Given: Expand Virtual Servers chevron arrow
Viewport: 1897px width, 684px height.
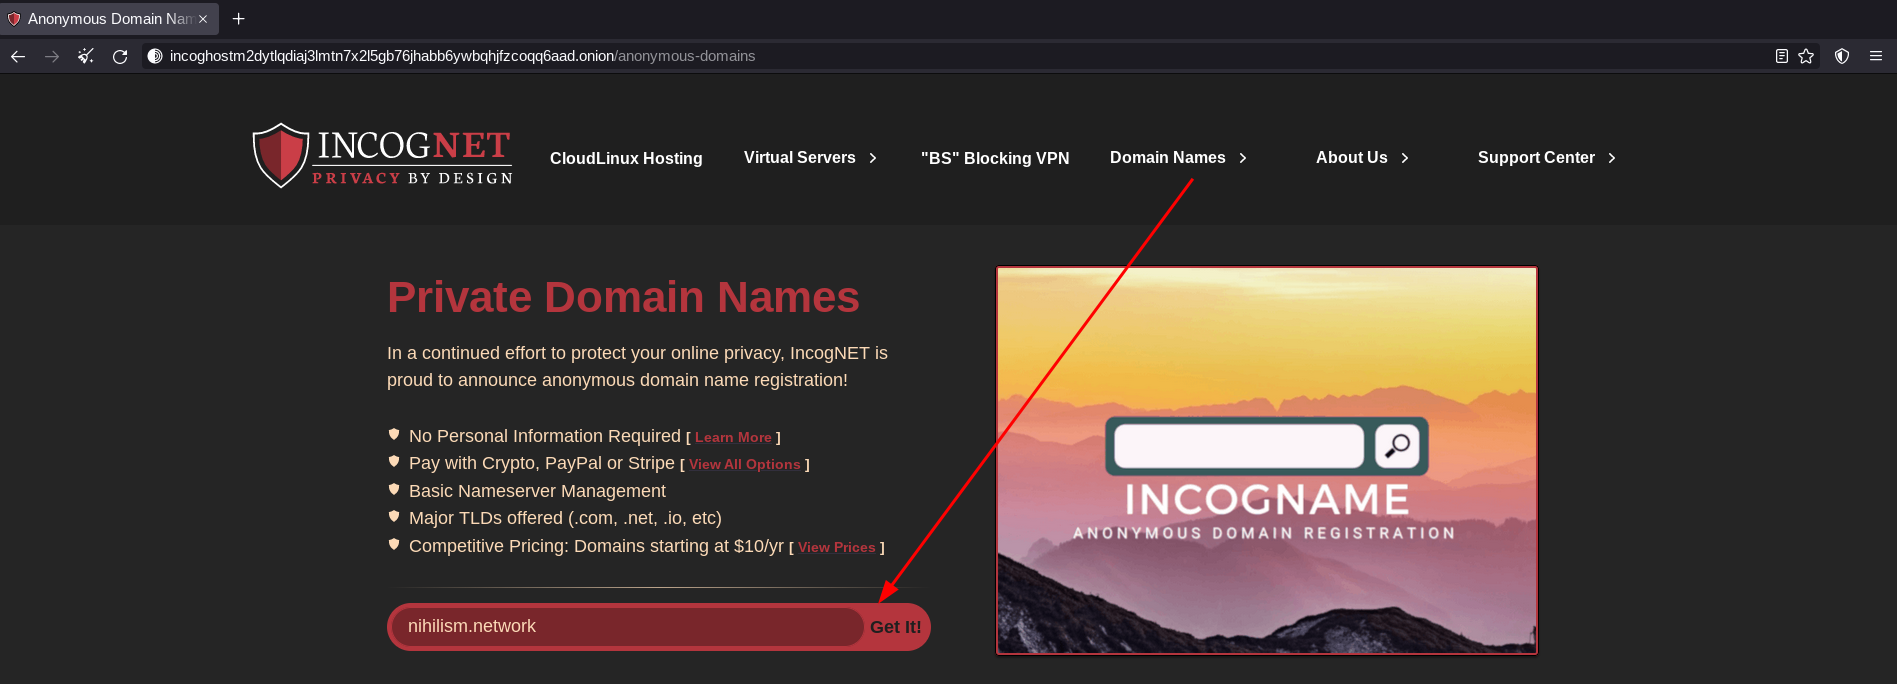Looking at the screenshot, I should (x=873, y=158).
